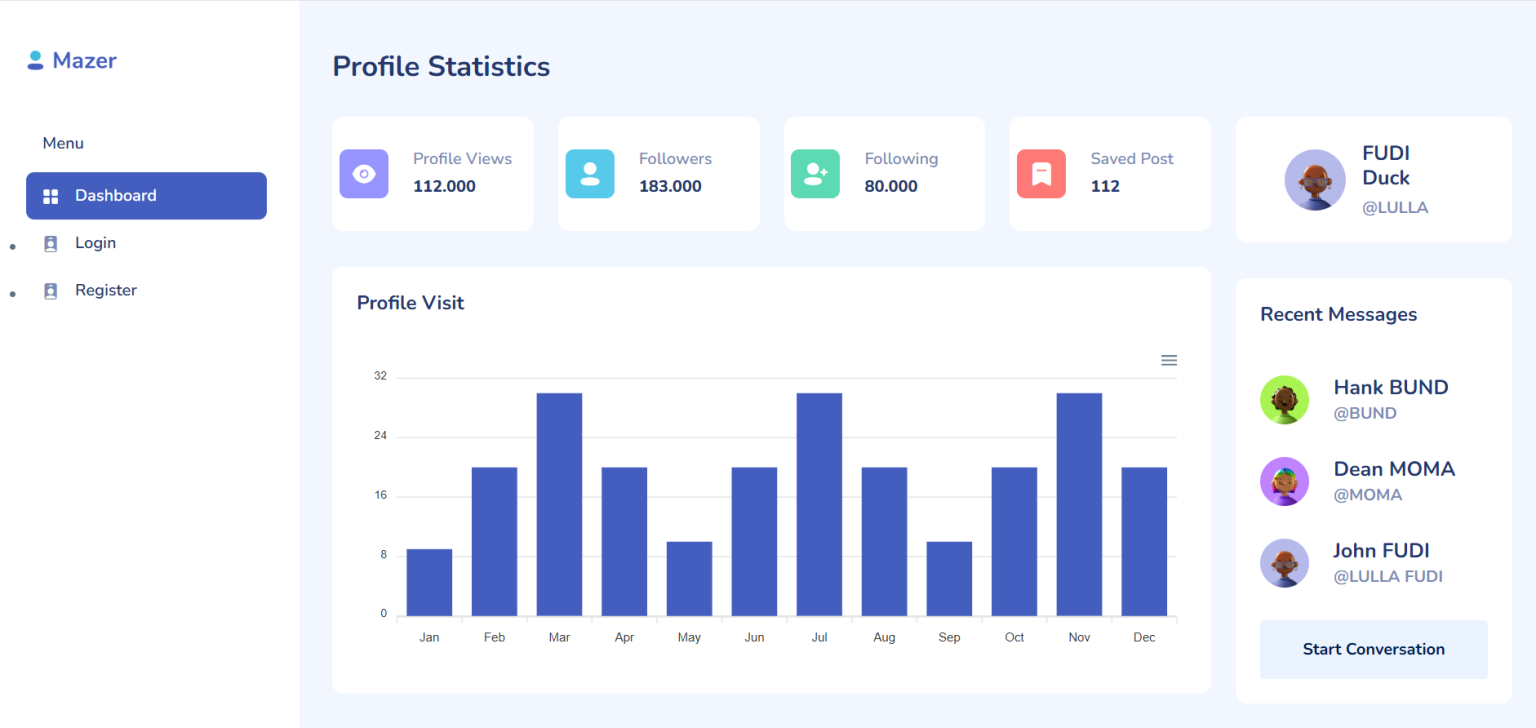This screenshot has height=728, width=1536.
Task: Click the Profile Views eye icon
Action: click(364, 173)
